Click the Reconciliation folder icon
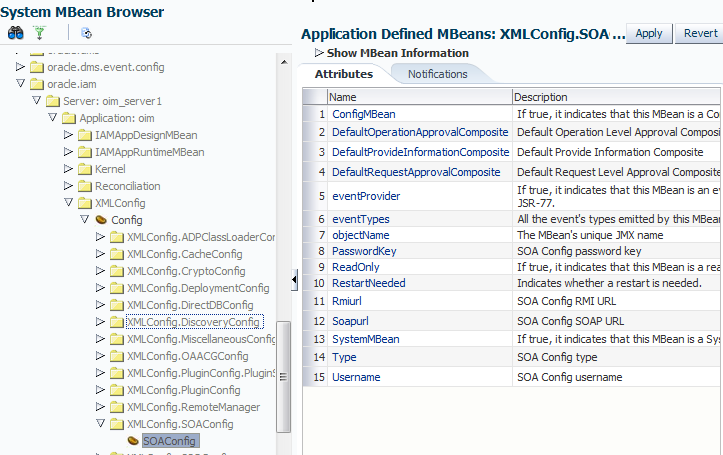723x455 pixels. tap(85, 186)
